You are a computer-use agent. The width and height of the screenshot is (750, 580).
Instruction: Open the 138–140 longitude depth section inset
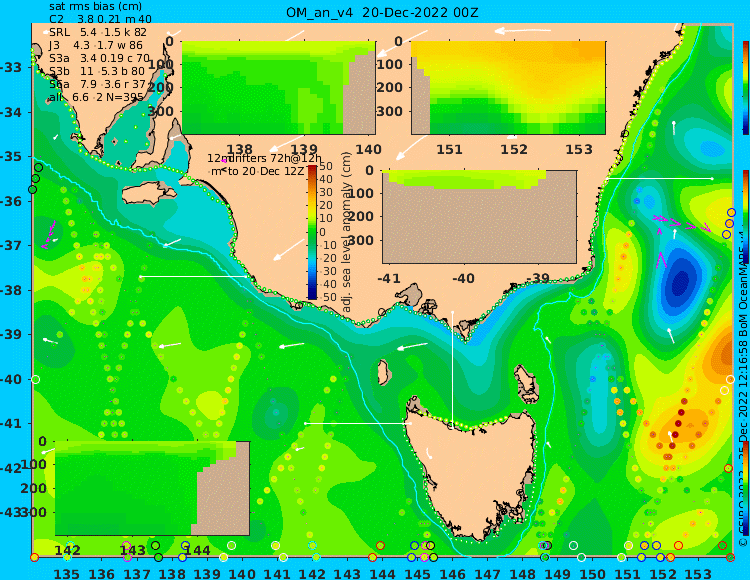click(278, 88)
